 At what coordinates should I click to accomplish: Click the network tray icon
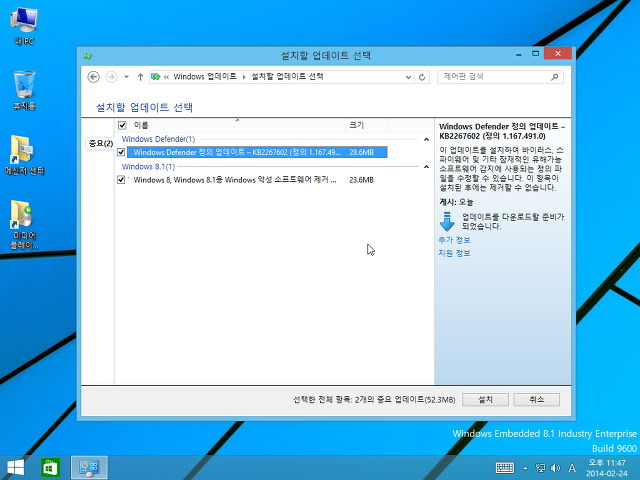point(540,468)
